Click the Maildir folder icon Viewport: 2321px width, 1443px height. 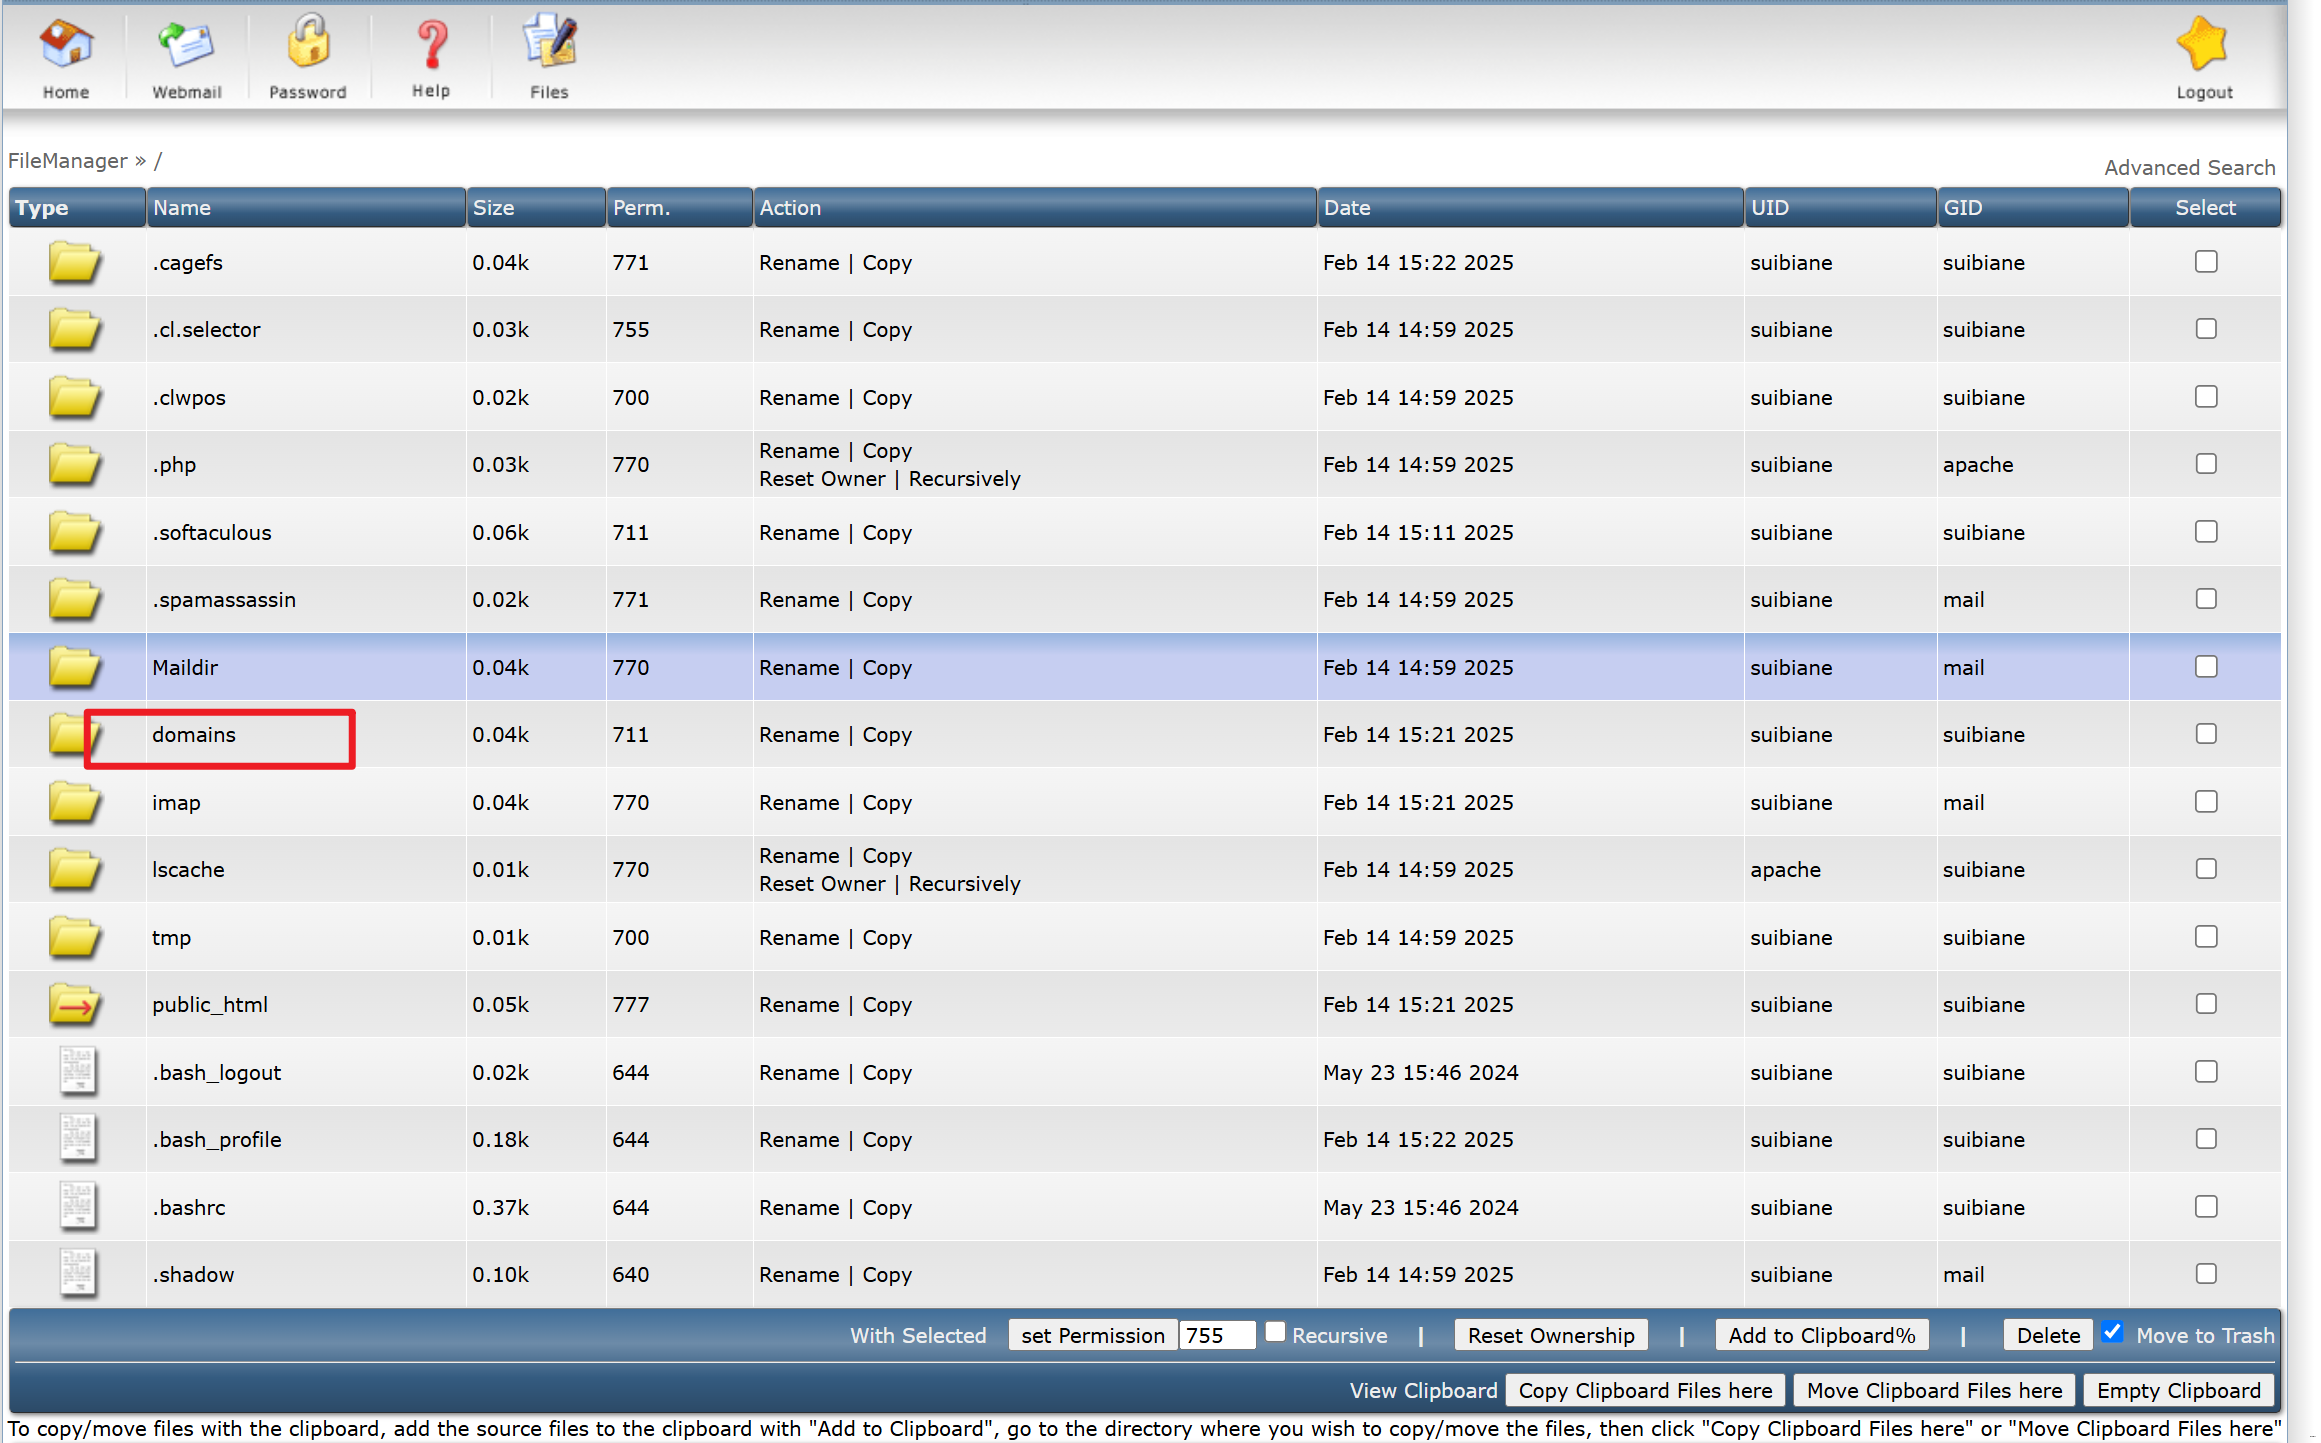coord(74,667)
